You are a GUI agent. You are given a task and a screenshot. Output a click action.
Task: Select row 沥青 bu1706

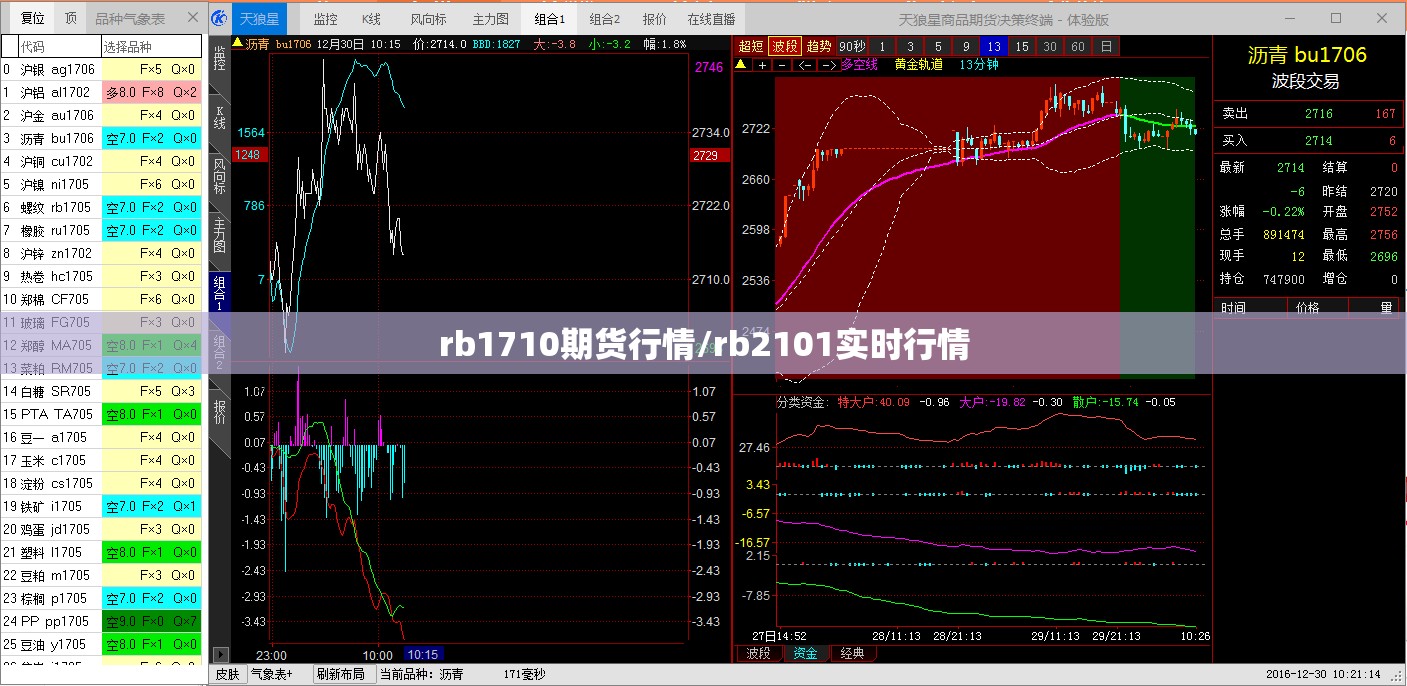(x=101, y=138)
